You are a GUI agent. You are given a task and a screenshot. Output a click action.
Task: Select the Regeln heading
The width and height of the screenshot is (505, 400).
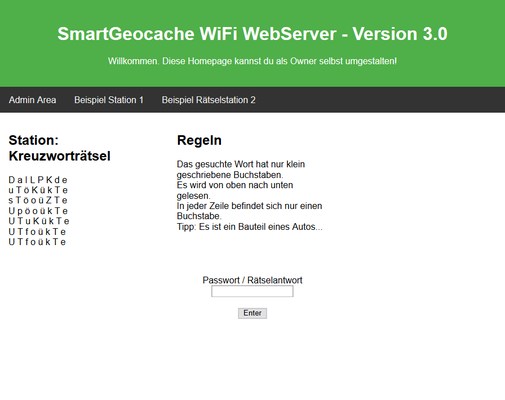click(199, 140)
